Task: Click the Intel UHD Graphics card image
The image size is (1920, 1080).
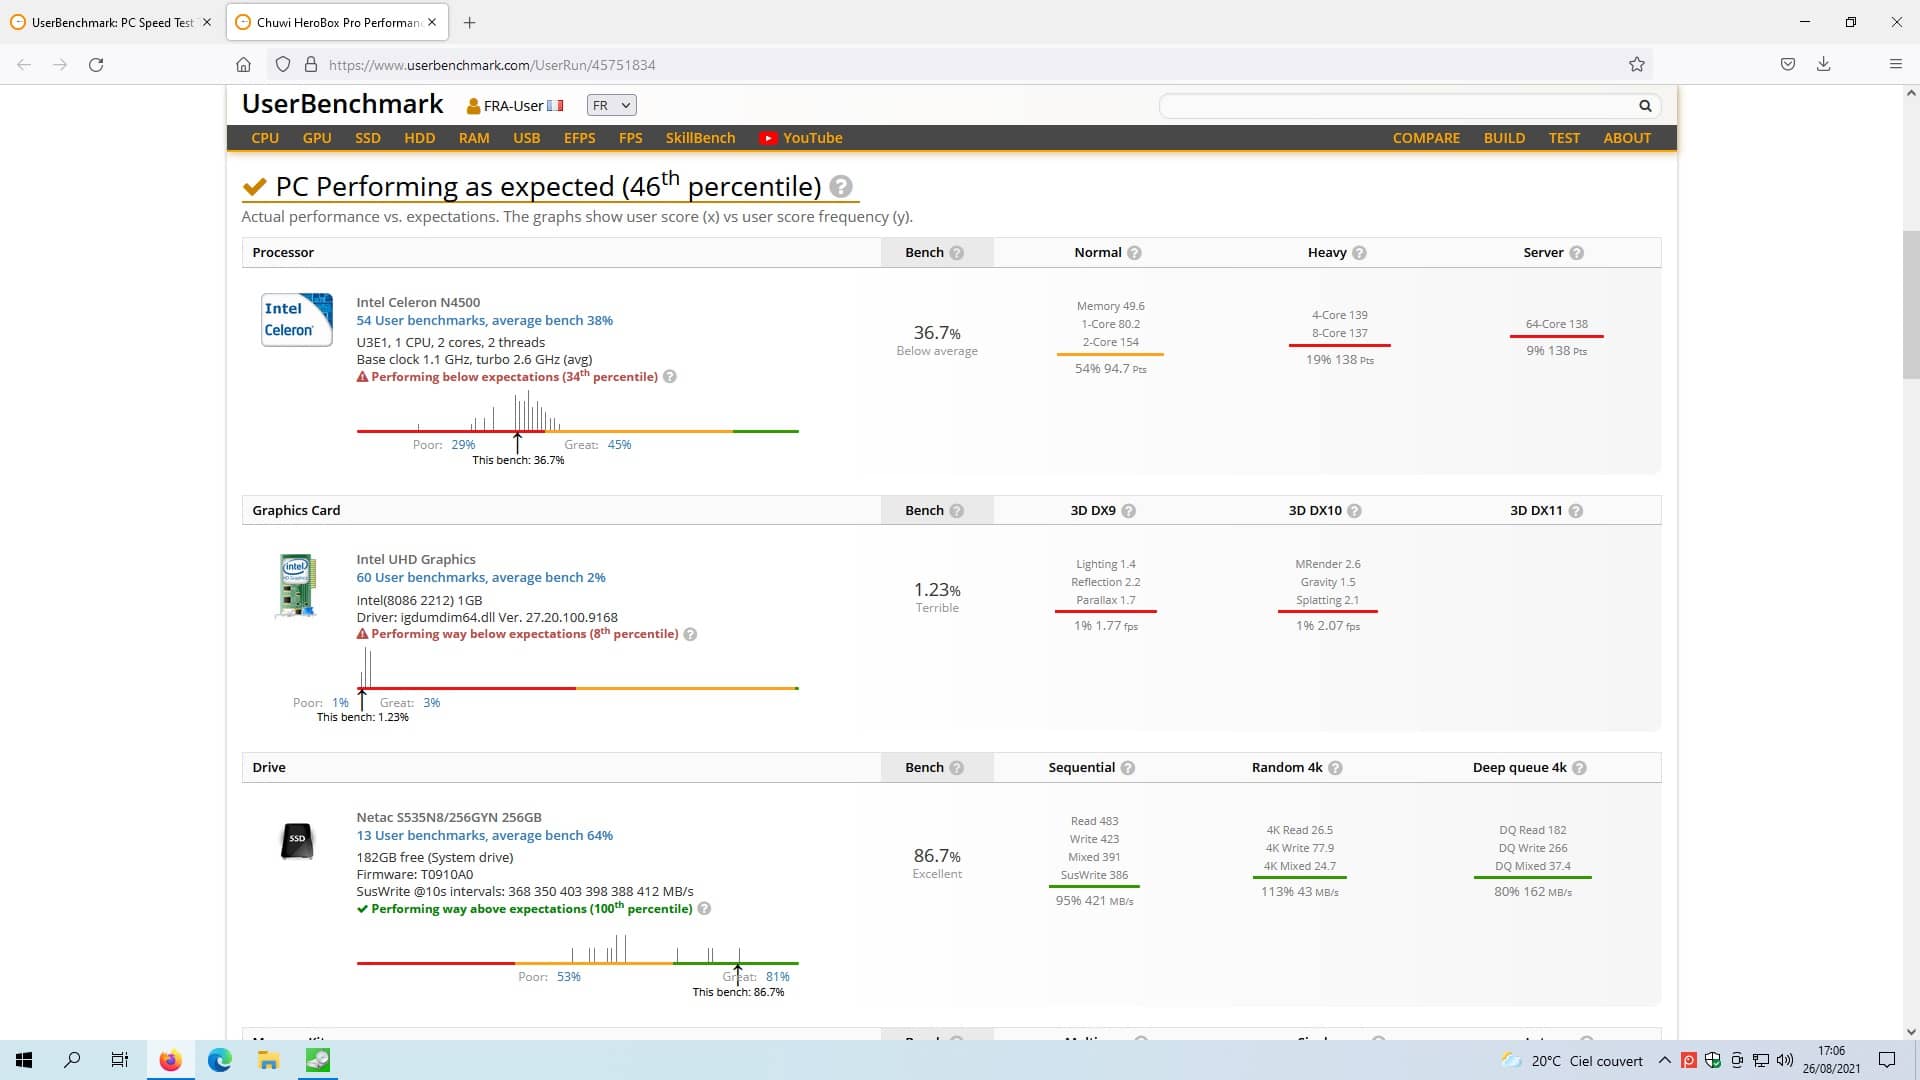Action: [x=297, y=585]
